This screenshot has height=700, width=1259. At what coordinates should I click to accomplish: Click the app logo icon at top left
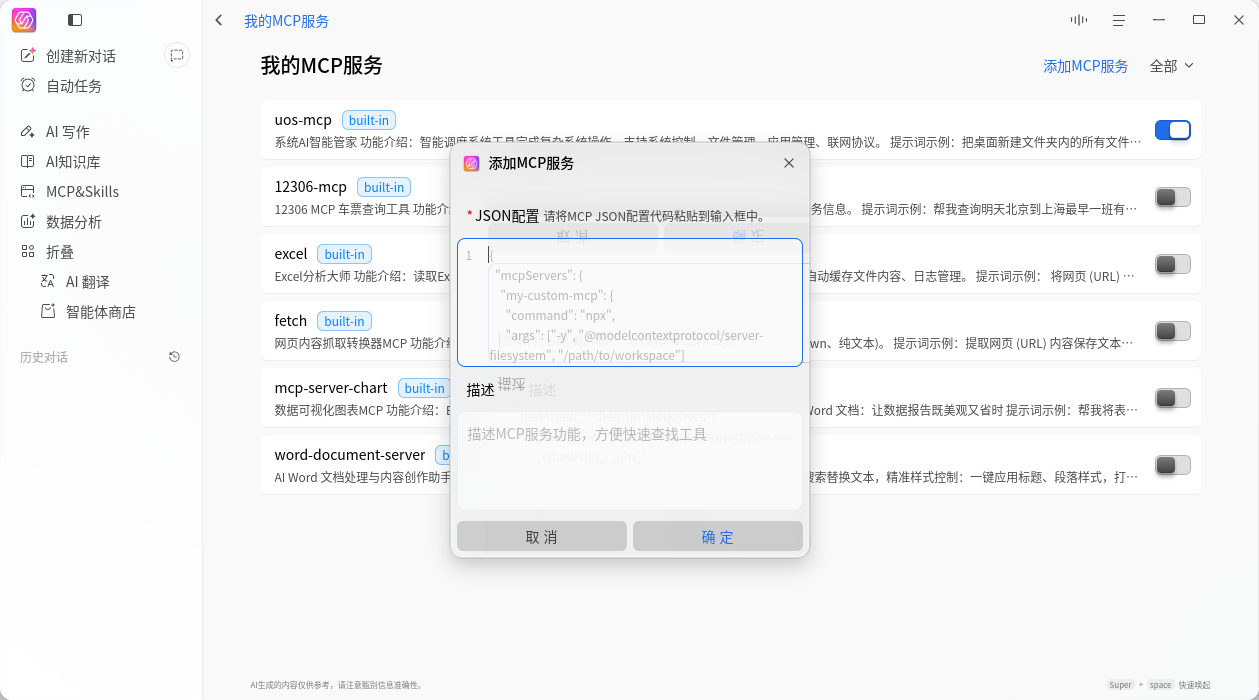click(24, 20)
